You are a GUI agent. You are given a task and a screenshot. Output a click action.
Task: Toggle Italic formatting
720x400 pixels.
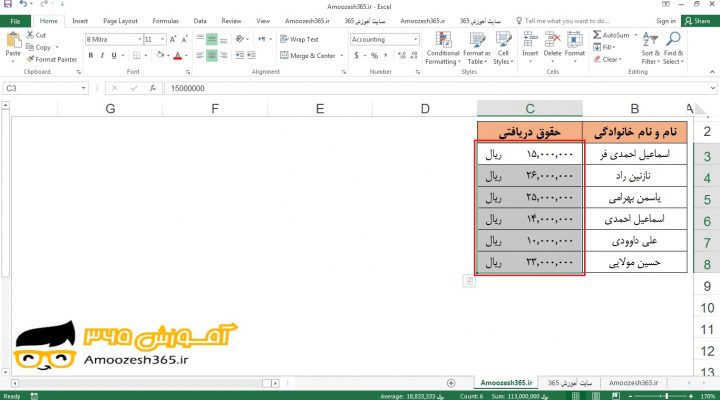click(102, 56)
